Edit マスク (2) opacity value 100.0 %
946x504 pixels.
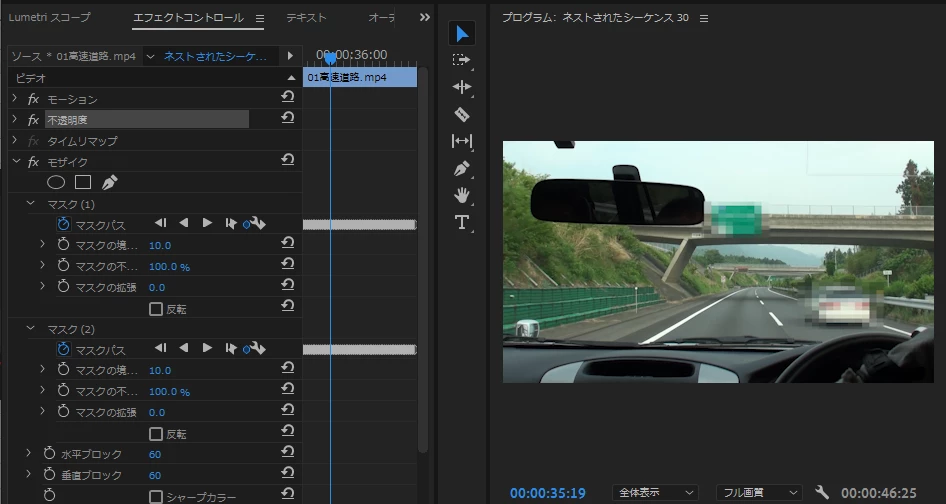[170, 391]
